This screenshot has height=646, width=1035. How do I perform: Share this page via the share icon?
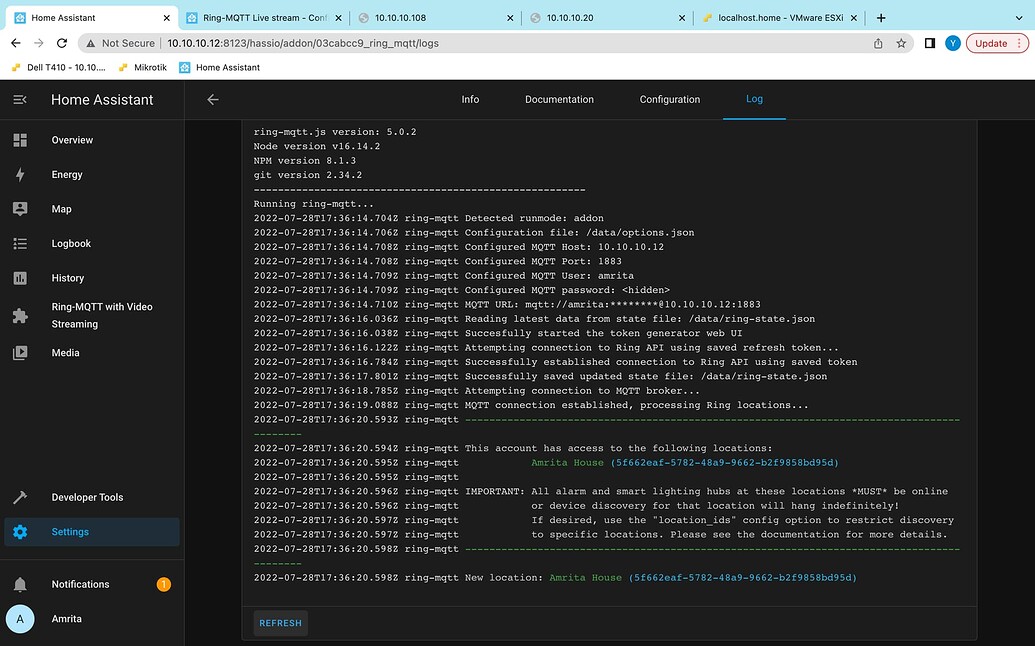[x=878, y=43]
